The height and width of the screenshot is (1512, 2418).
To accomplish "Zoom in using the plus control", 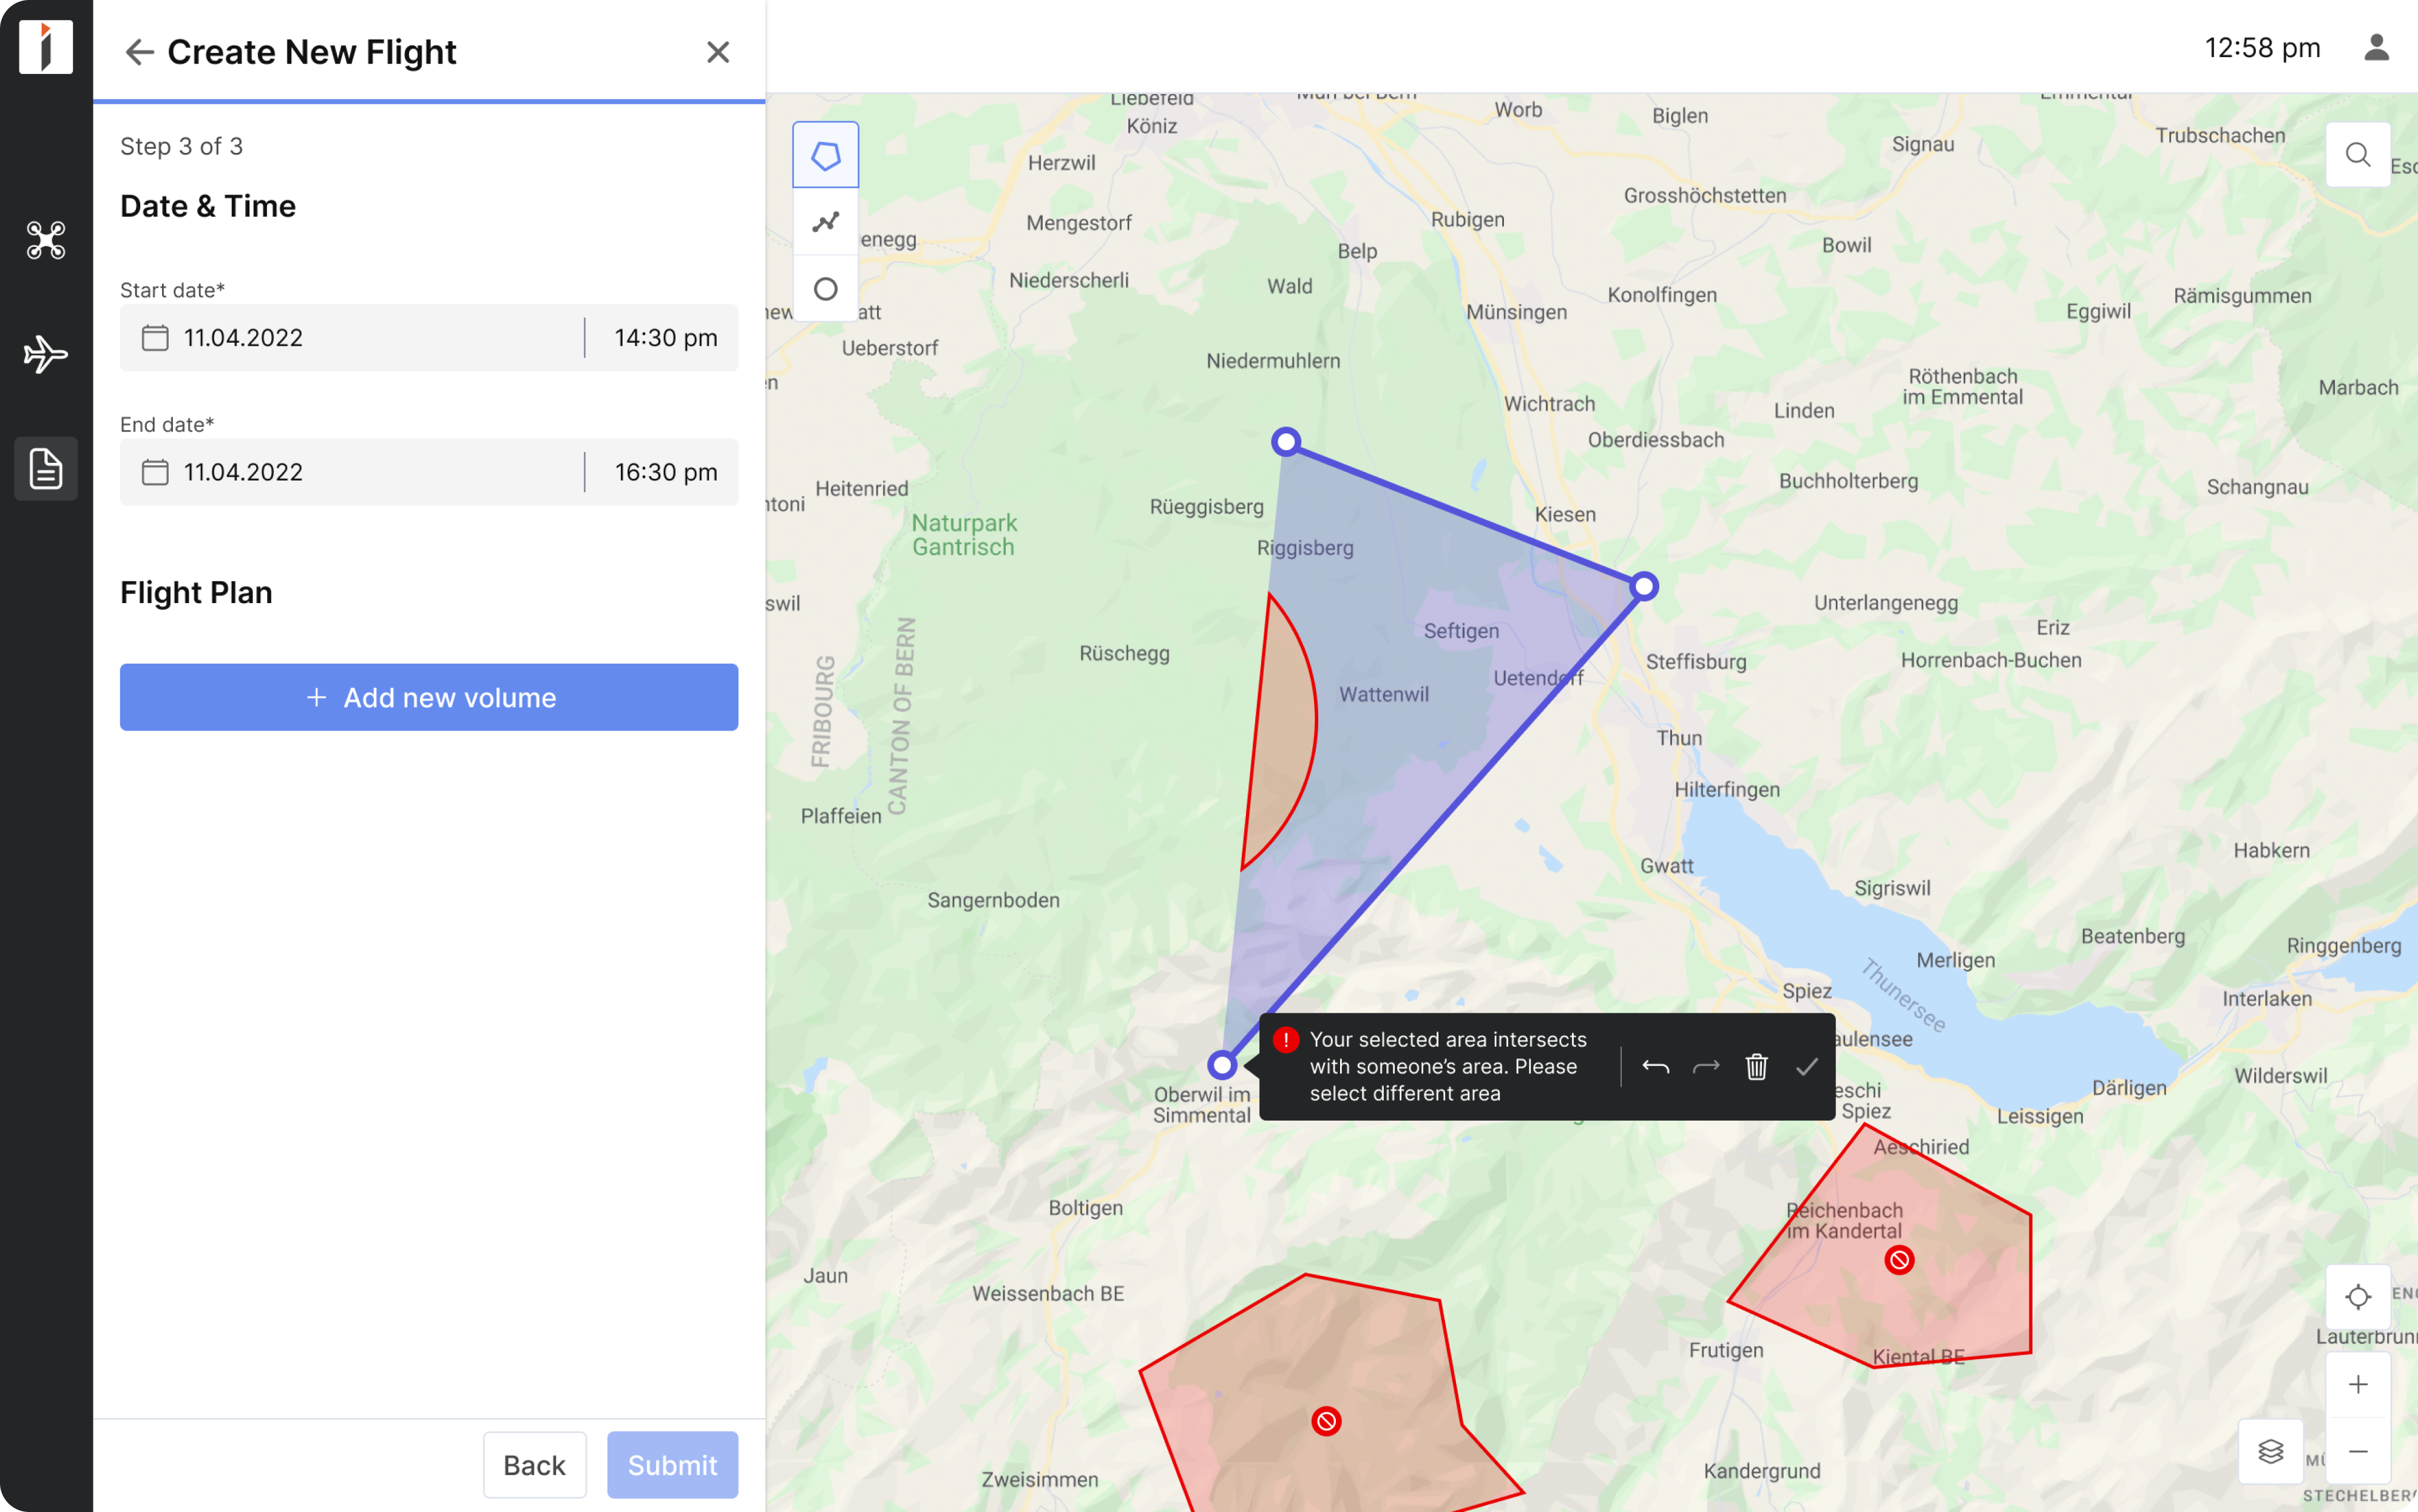I will (2358, 1384).
